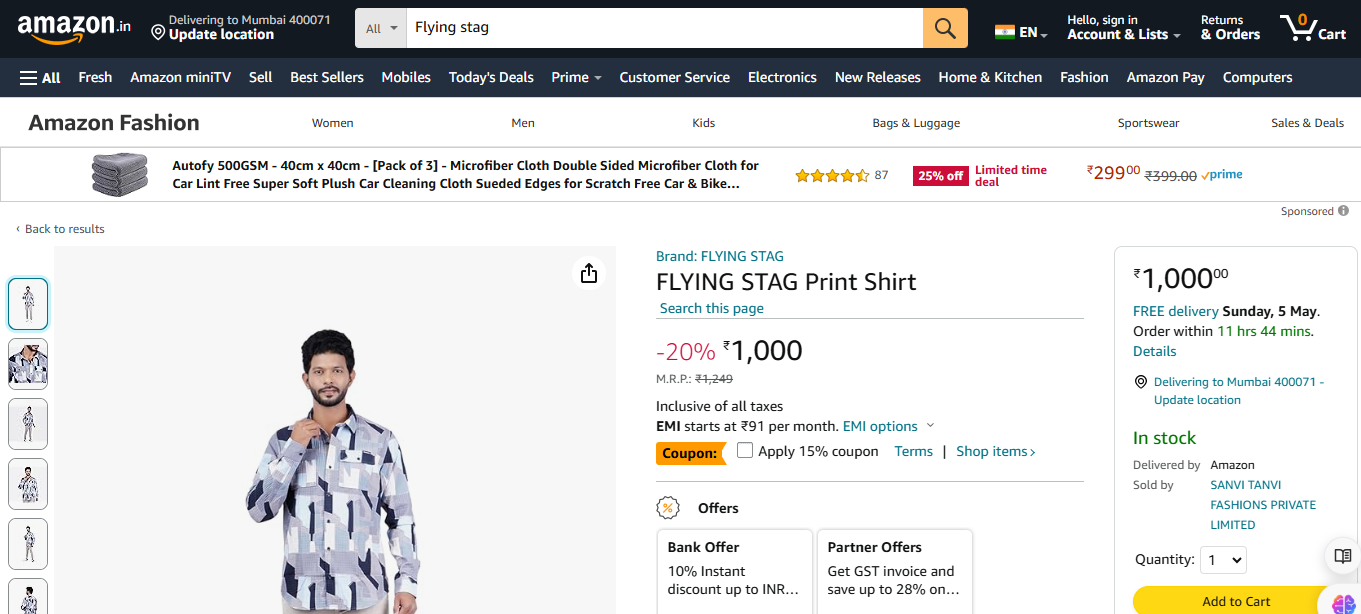Open the All search category dropdown
Image resolution: width=1361 pixels, height=614 pixels.
[x=381, y=28]
